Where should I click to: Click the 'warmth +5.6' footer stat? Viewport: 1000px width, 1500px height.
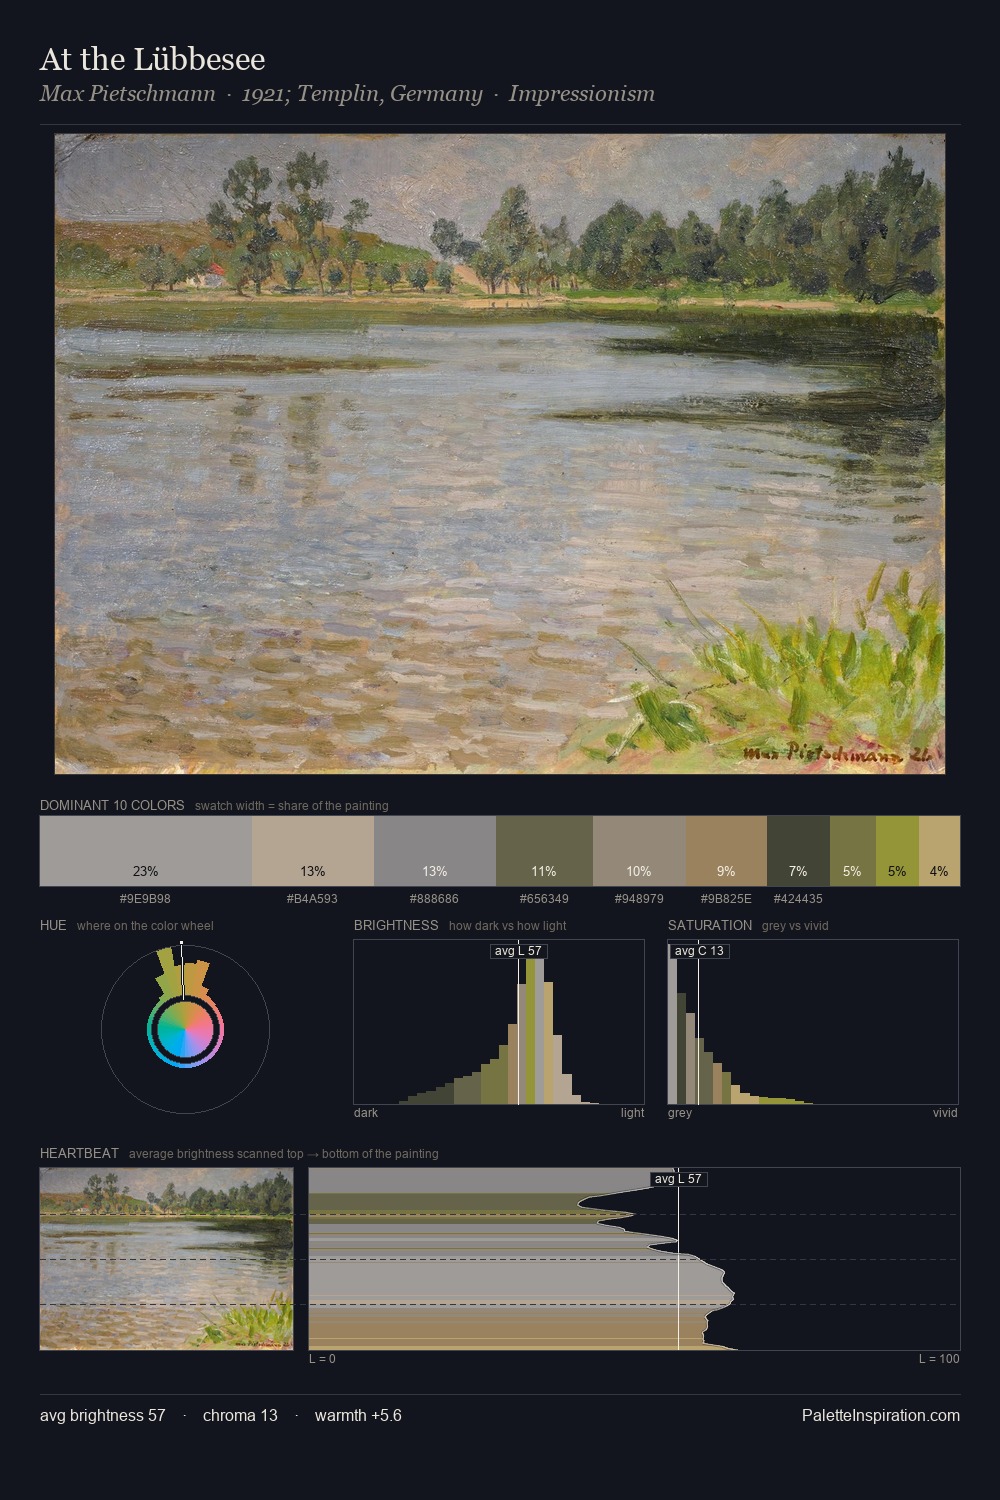(358, 1415)
